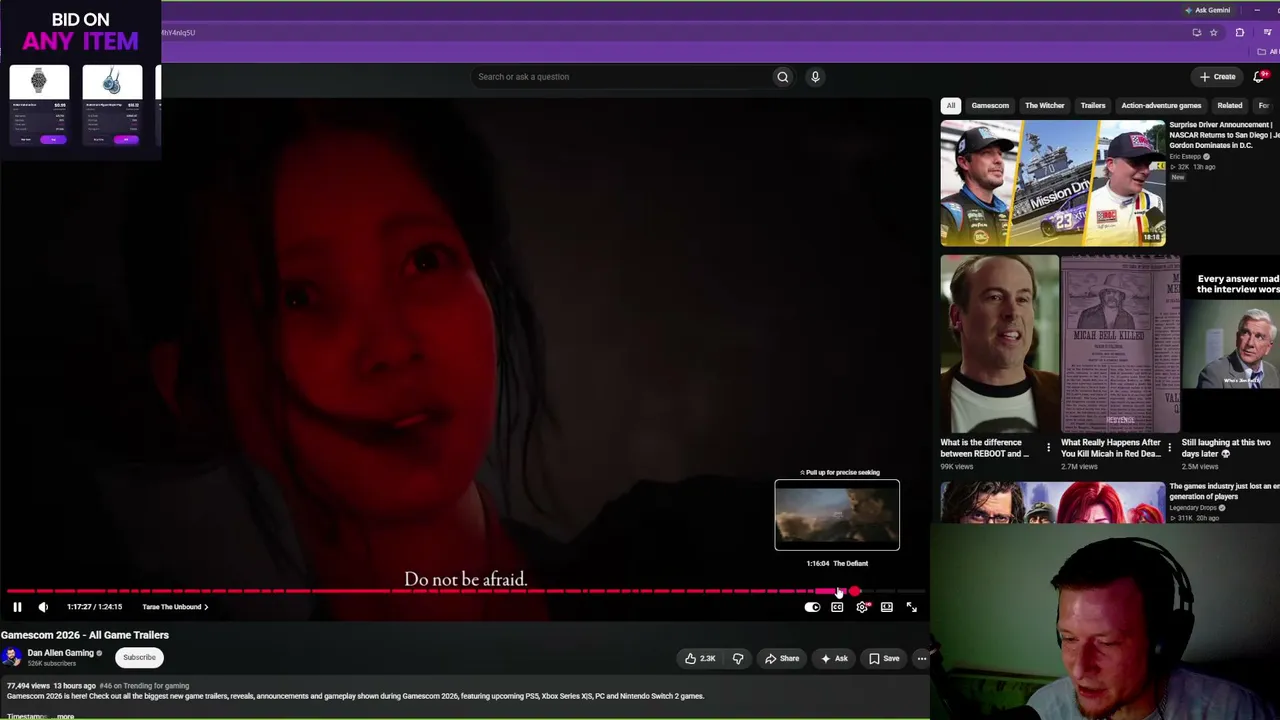Select the All filter chip

pos(951,105)
